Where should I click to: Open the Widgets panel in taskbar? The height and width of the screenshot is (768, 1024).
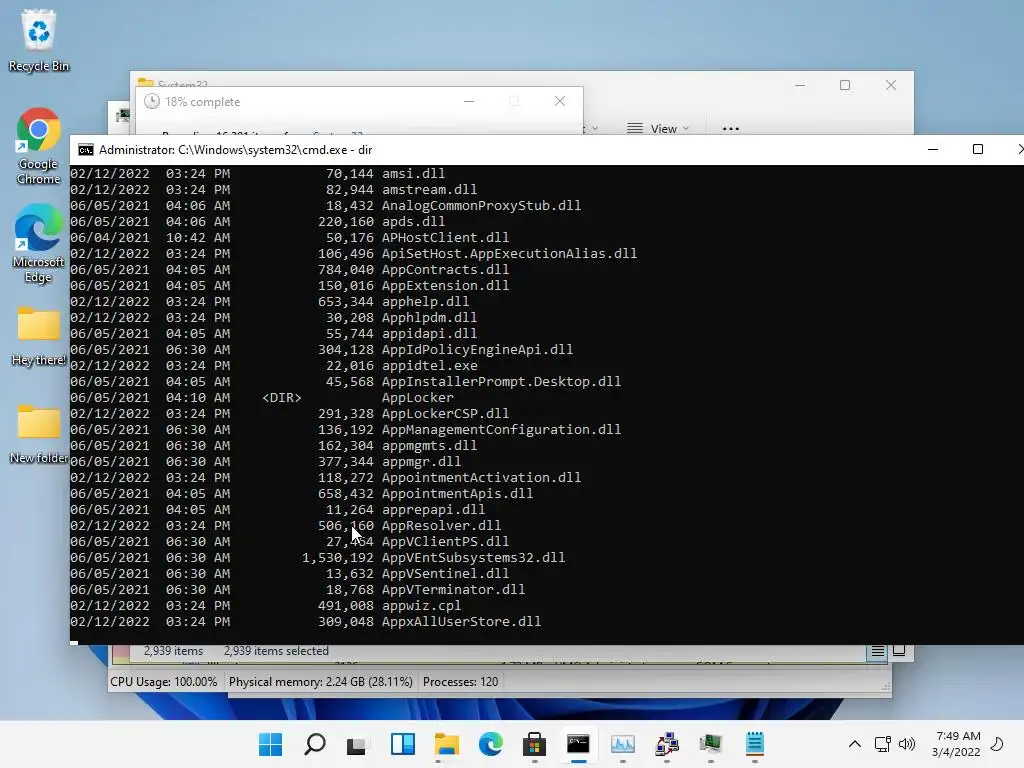pos(402,744)
